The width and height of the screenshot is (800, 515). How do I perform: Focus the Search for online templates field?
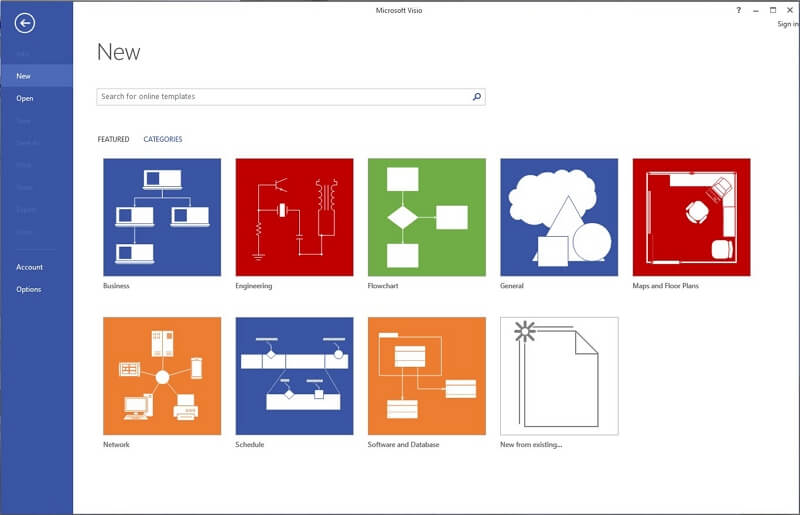tap(291, 96)
